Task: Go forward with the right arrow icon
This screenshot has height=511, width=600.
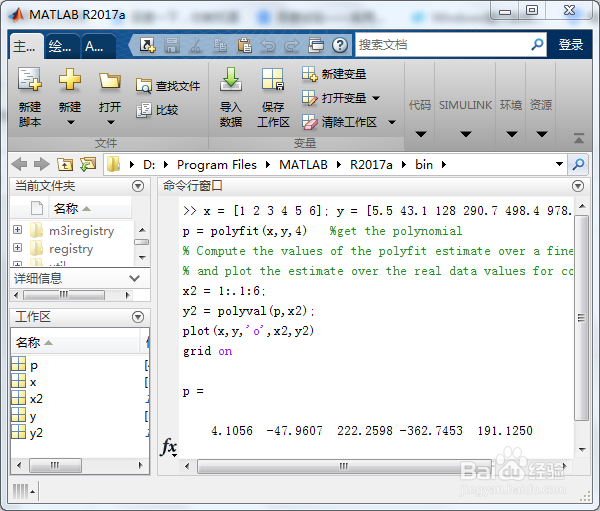Action: [x=42, y=164]
